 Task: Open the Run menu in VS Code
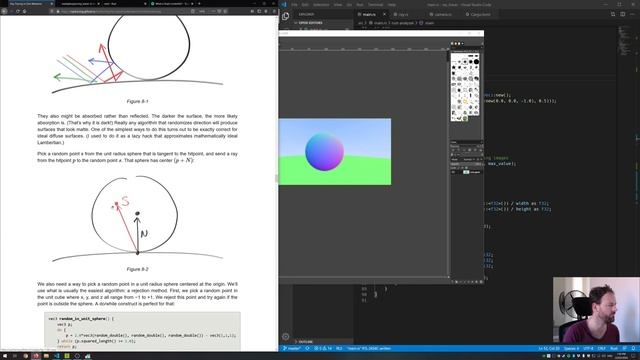pyautogui.click(x=360, y=5)
